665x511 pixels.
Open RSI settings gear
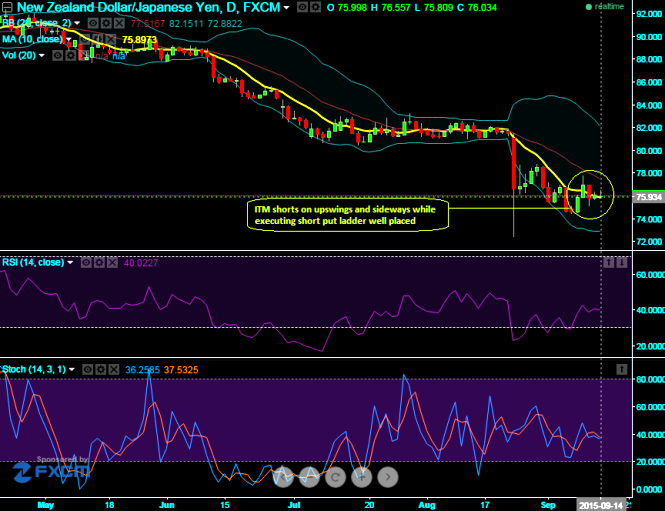pos(99,263)
